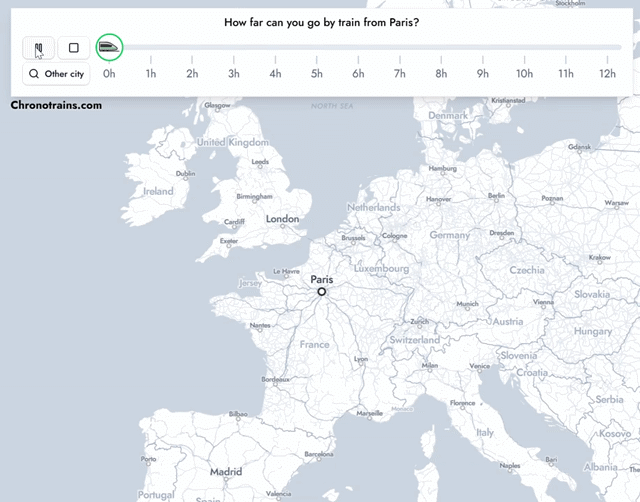Screen dimensions: 640x502
Task: Click the Netherlands country label
Action: [x=373, y=207]
